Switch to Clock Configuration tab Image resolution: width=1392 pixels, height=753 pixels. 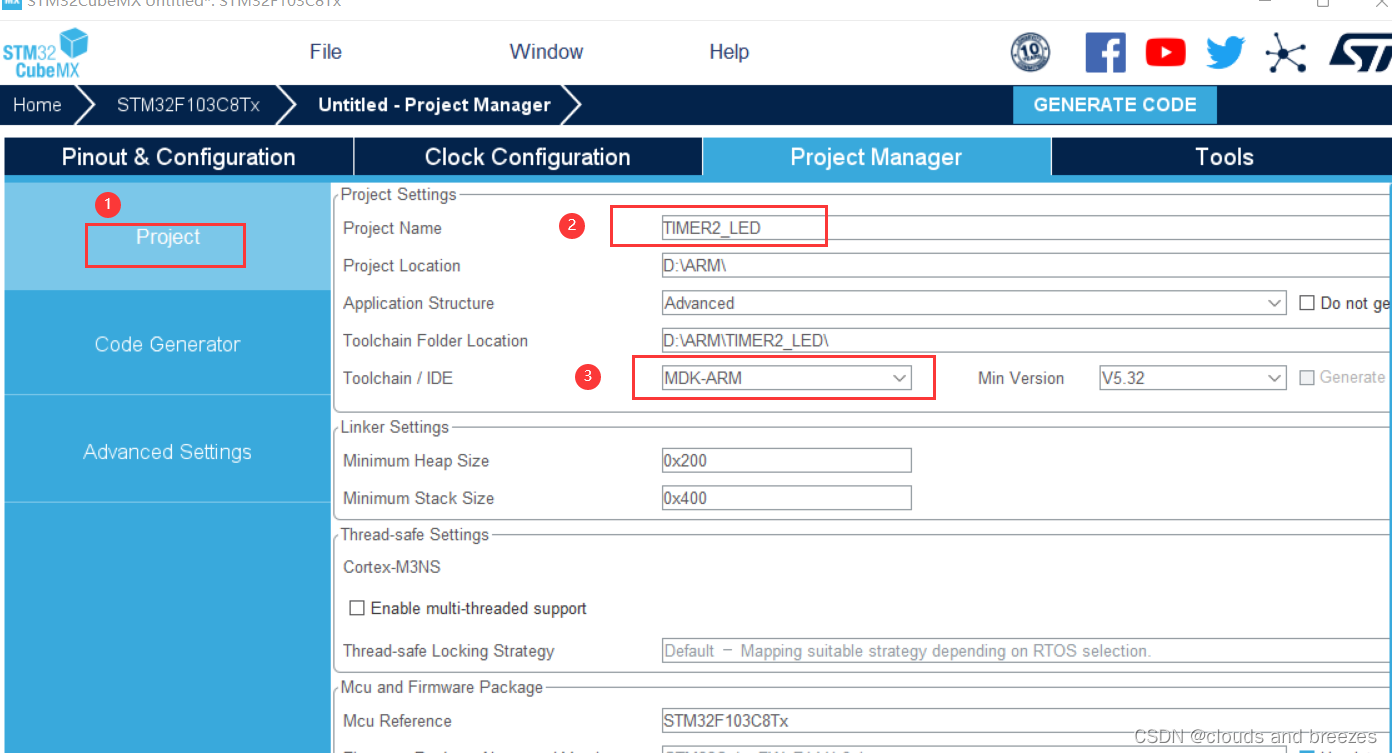(x=527, y=157)
